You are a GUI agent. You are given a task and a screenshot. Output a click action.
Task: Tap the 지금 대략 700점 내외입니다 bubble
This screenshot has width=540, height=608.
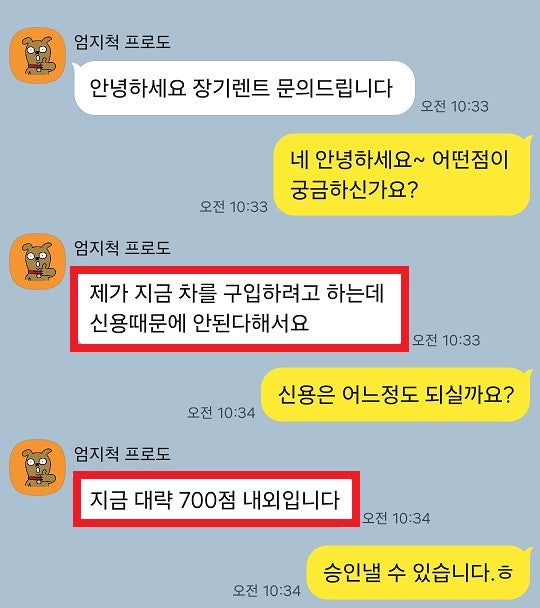216,499
